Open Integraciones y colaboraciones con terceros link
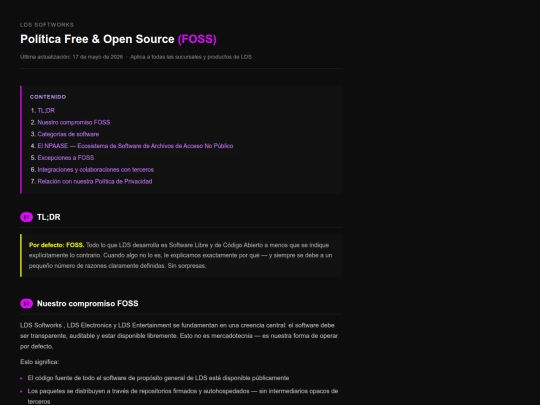 click(x=96, y=169)
